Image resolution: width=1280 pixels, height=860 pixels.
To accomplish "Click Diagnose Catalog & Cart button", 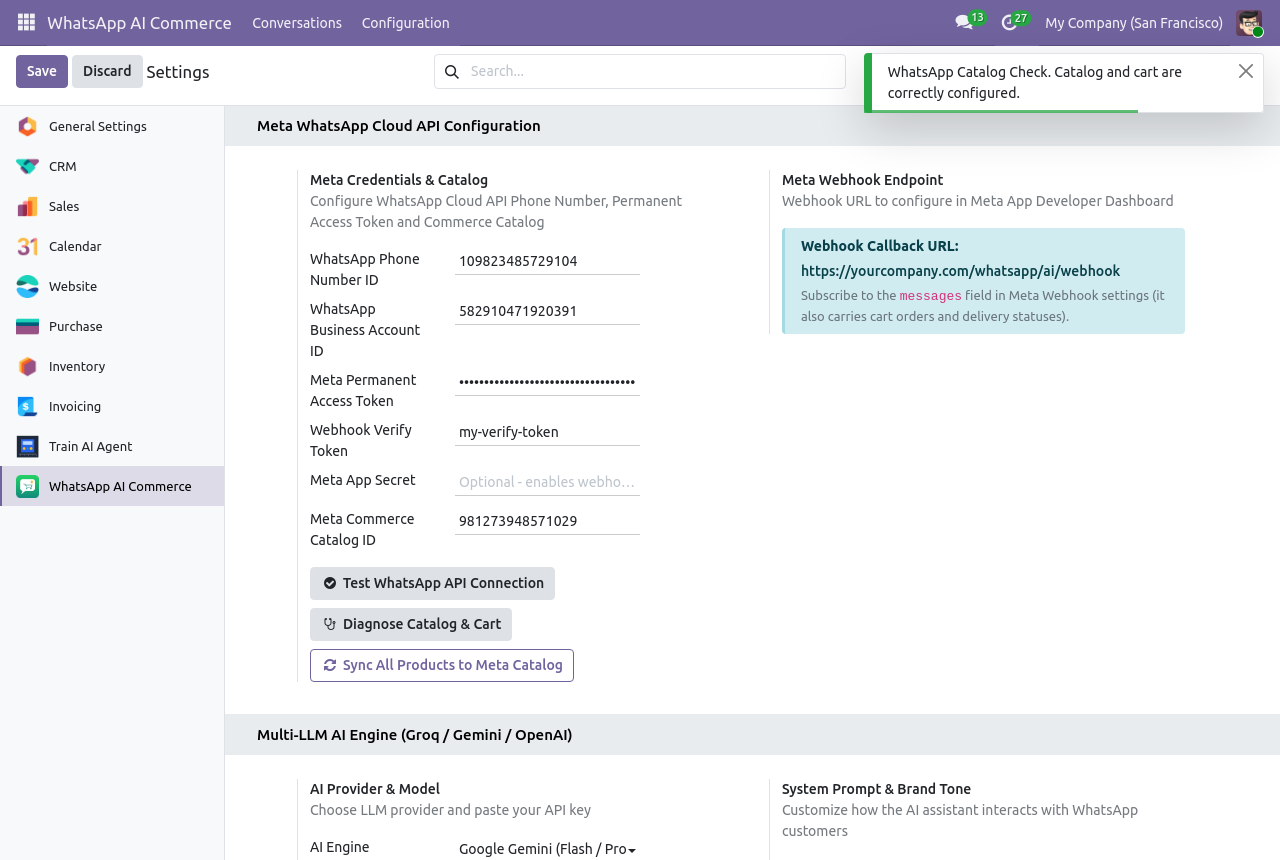I will click(x=411, y=624).
